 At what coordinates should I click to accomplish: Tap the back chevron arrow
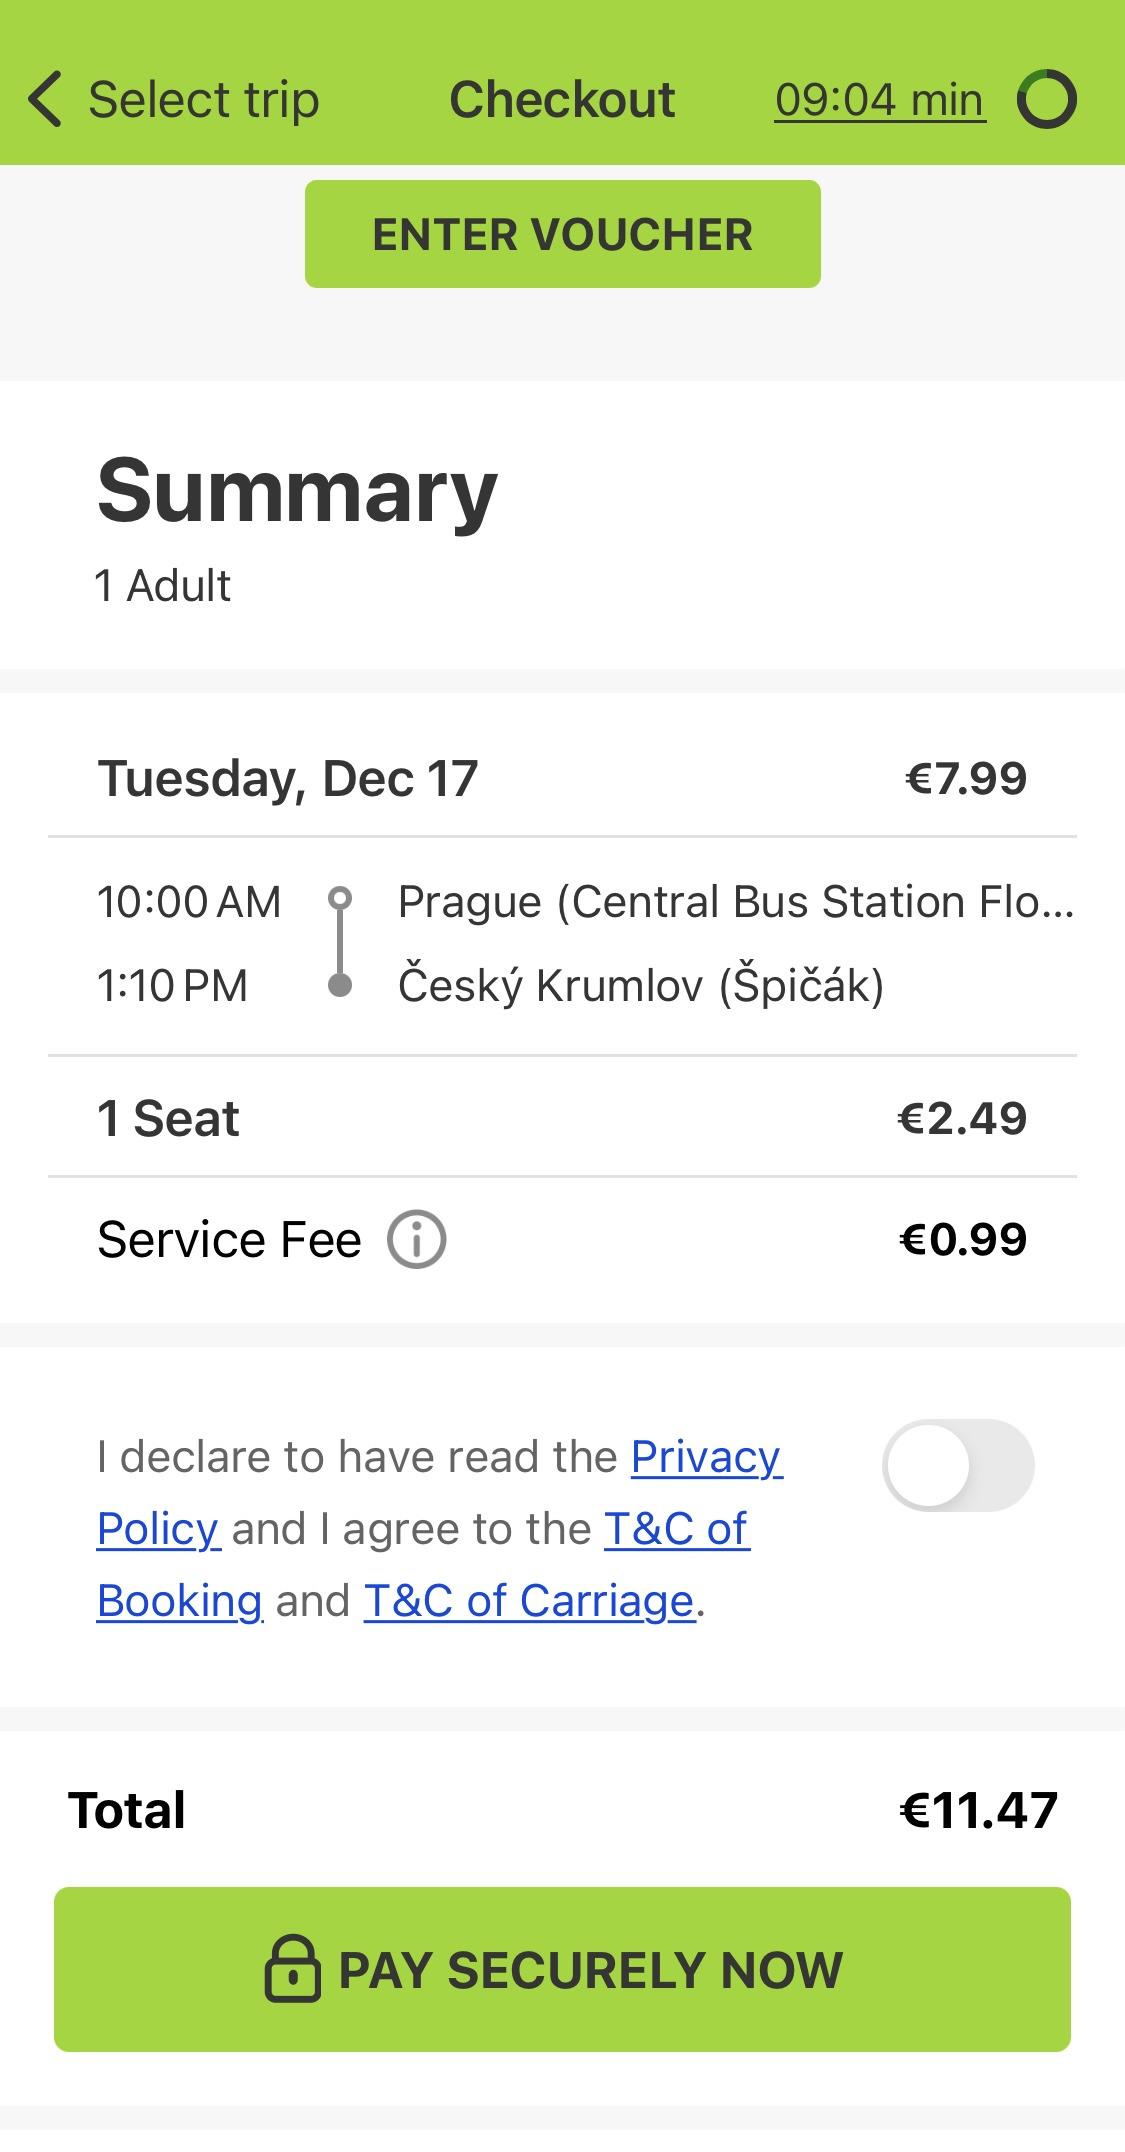pos(46,99)
